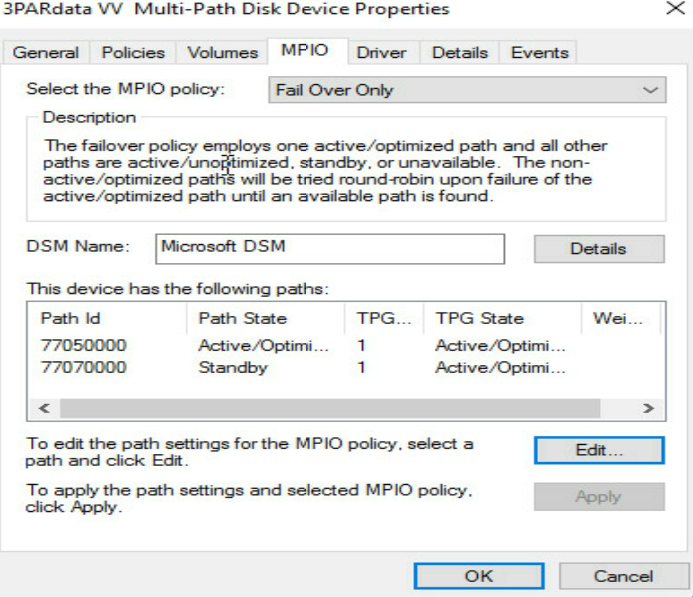The width and height of the screenshot is (693, 597).
Task: Click the left scroll arrow of paths list
Action: [x=44, y=408]
